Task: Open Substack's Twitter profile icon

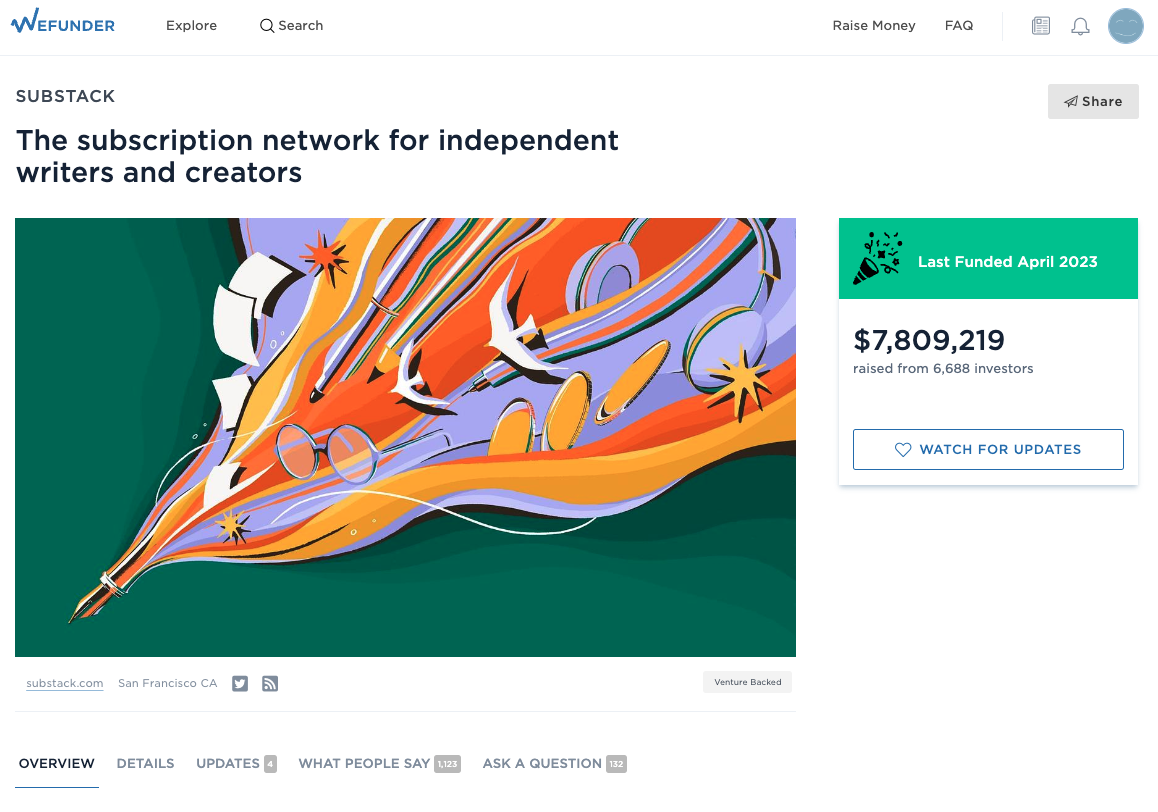Action: (x=240, y=684)
